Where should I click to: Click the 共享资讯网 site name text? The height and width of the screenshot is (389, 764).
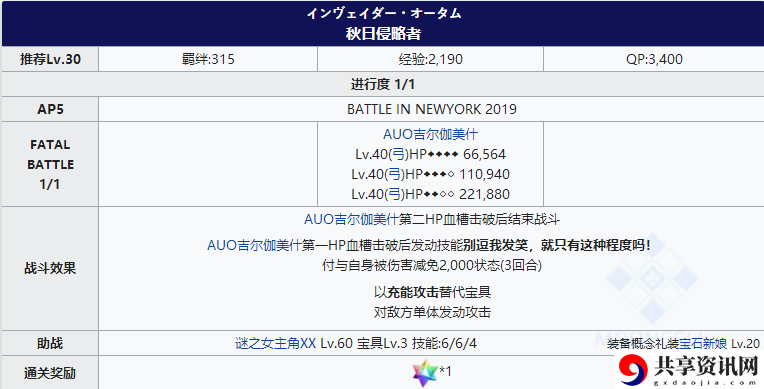click(706, 366)
